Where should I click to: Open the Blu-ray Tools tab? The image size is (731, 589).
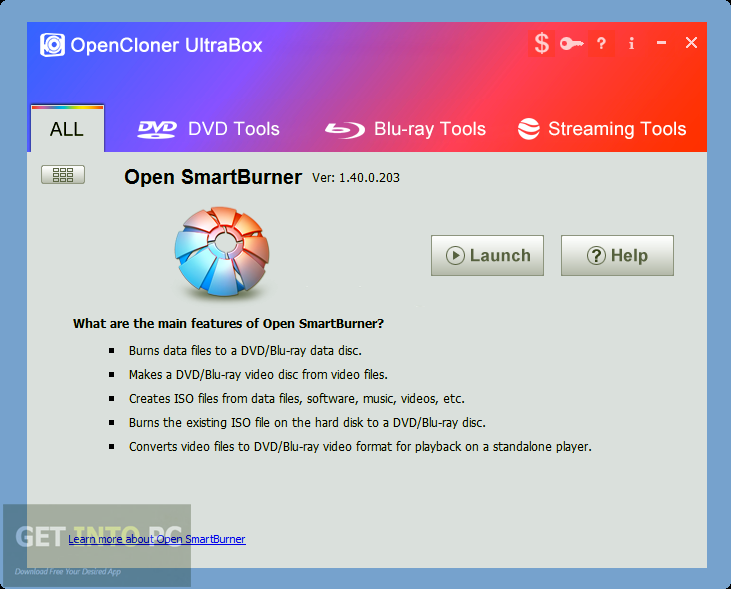pos(405,129)
